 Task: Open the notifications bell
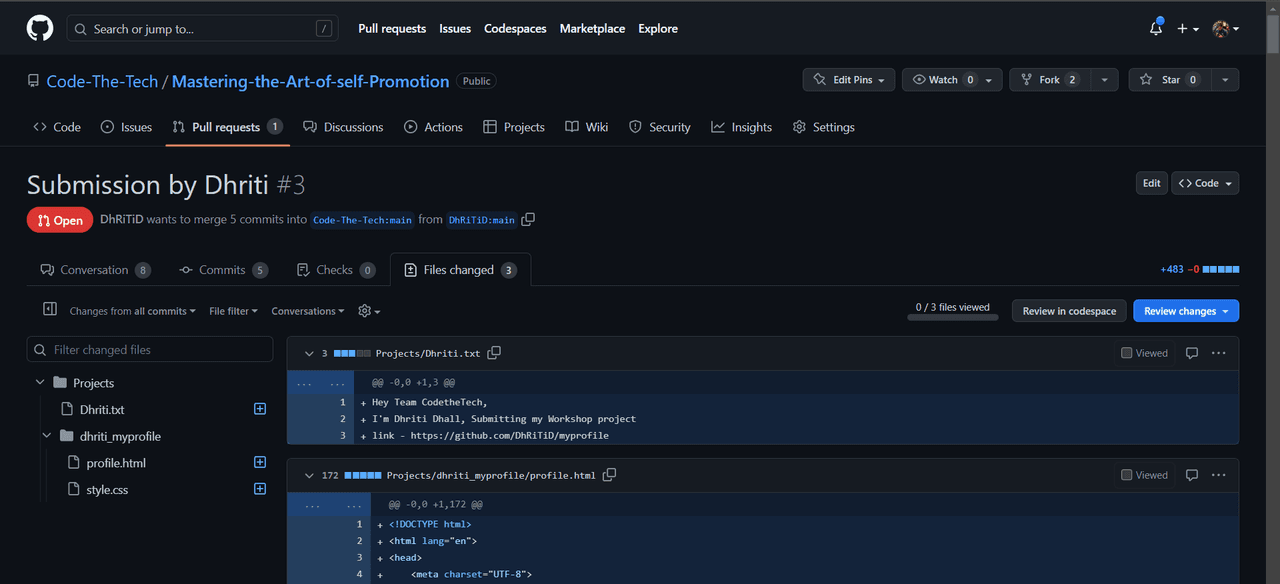click(x=1156, y=29)
